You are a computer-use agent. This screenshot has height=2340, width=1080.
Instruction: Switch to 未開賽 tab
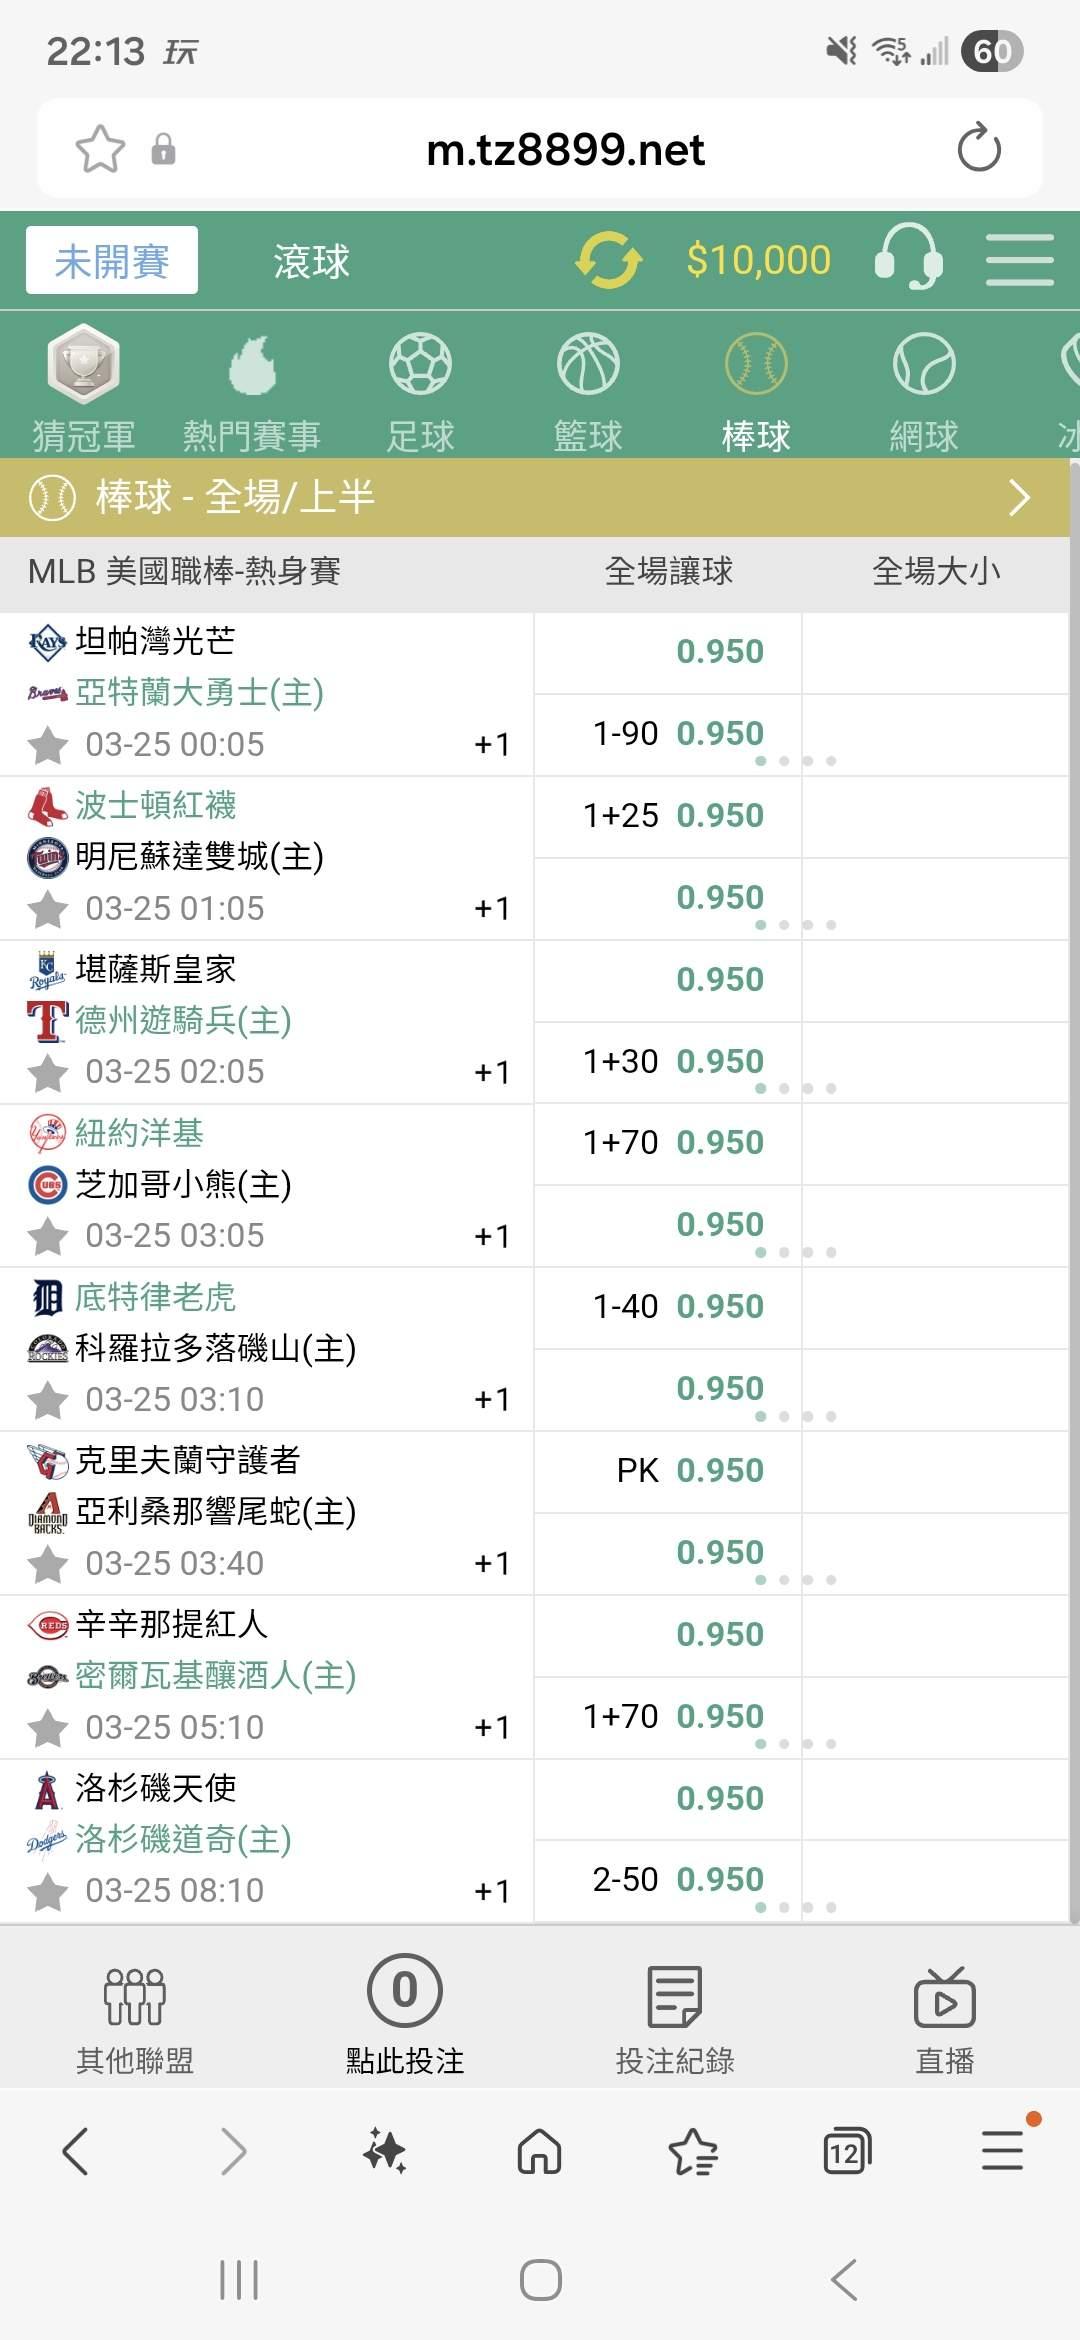(x=112, y=261)
